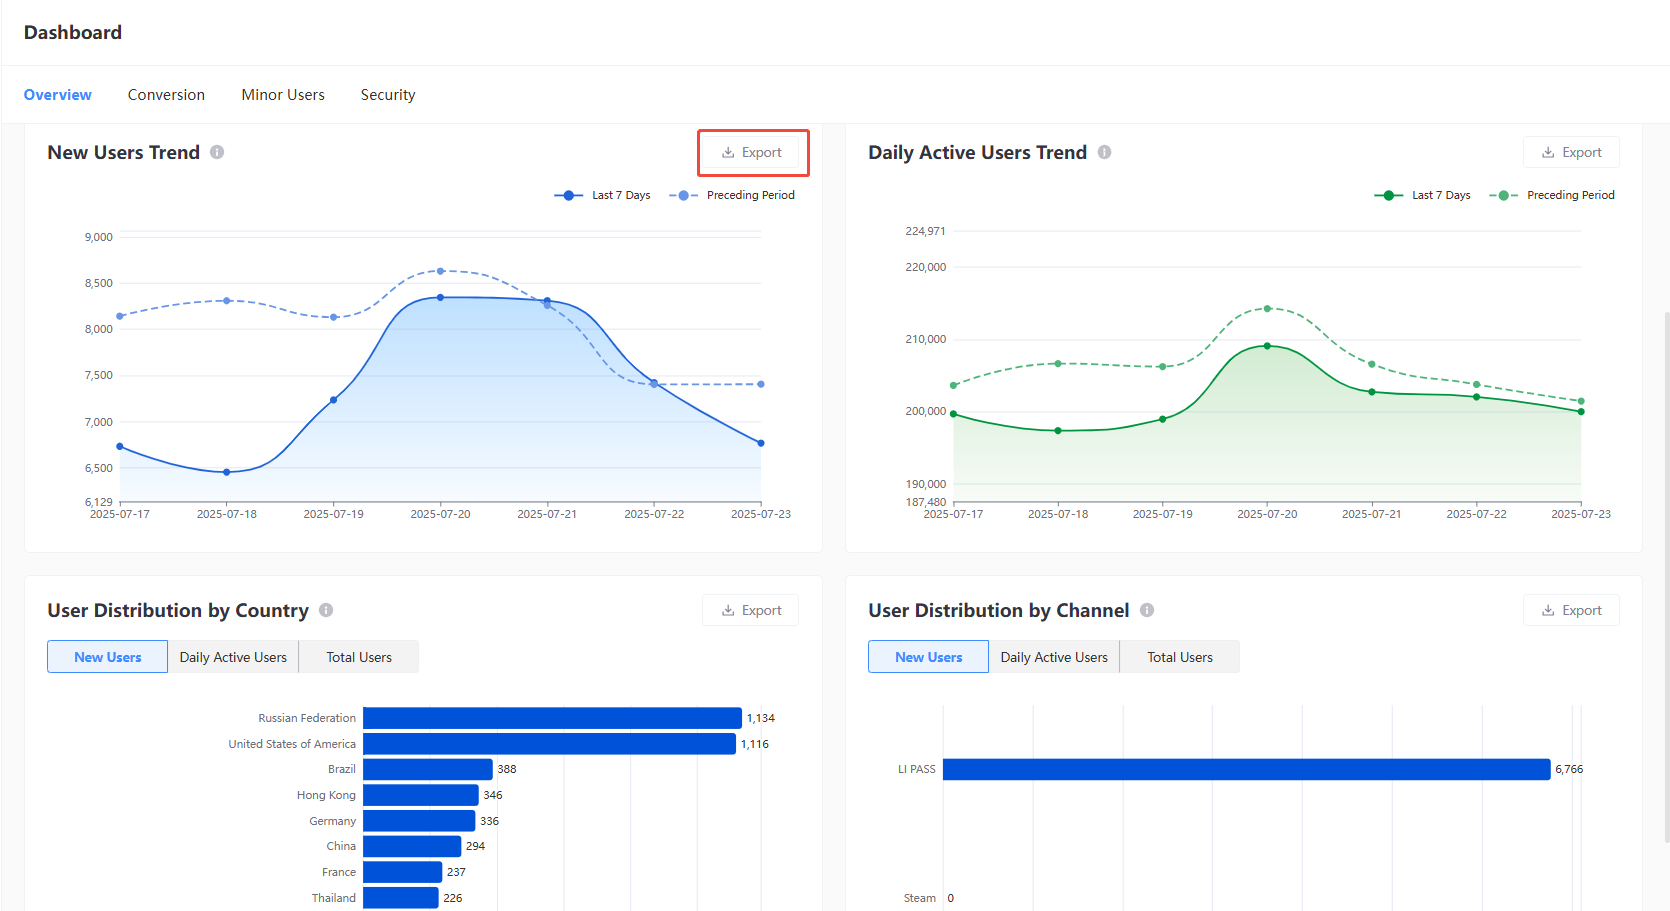Toggle Last 7 Days legend in New Users Trend
The width and height of the screenshot is (1670, 911).
pos(603,195)
